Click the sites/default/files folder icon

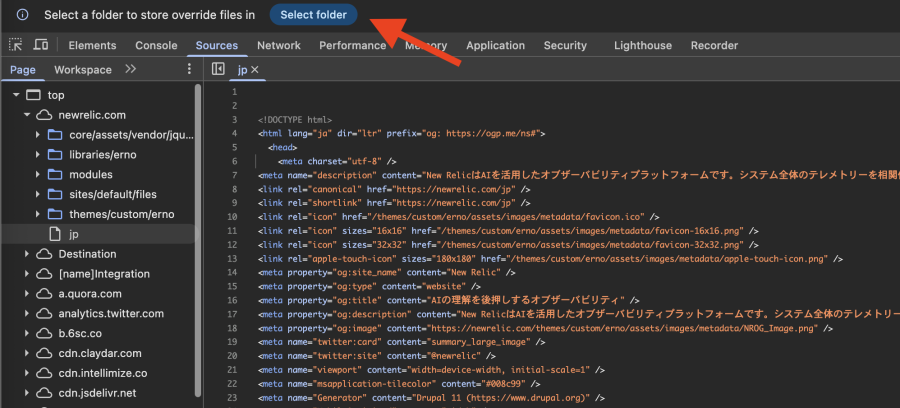pos(55,195)
